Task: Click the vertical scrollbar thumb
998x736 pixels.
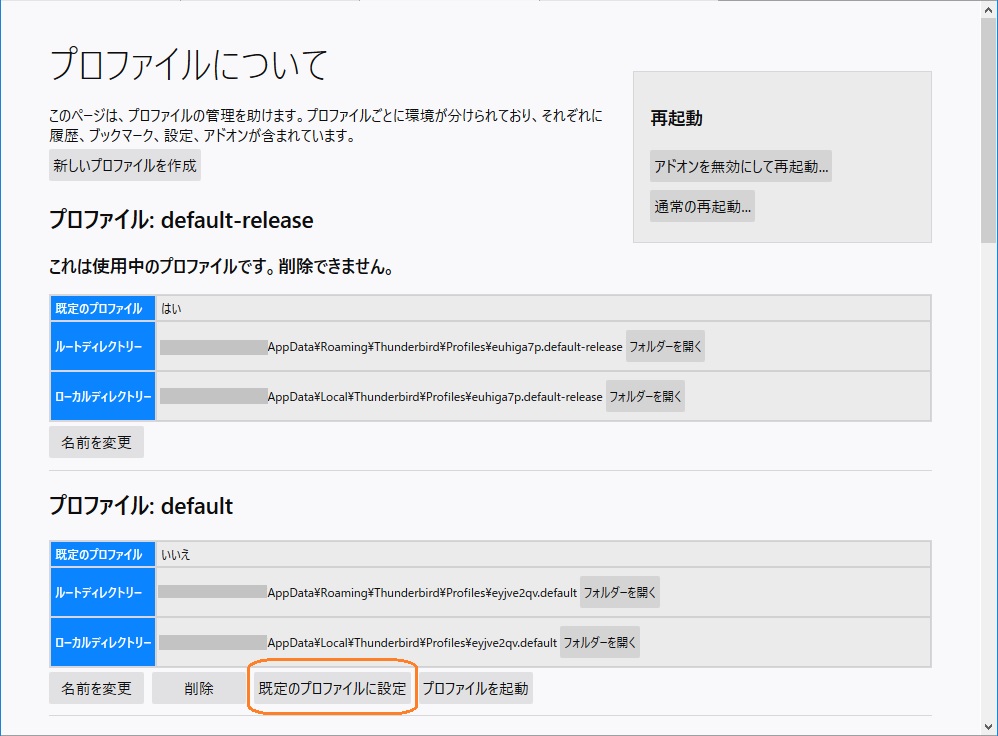Action: point(988,130)
